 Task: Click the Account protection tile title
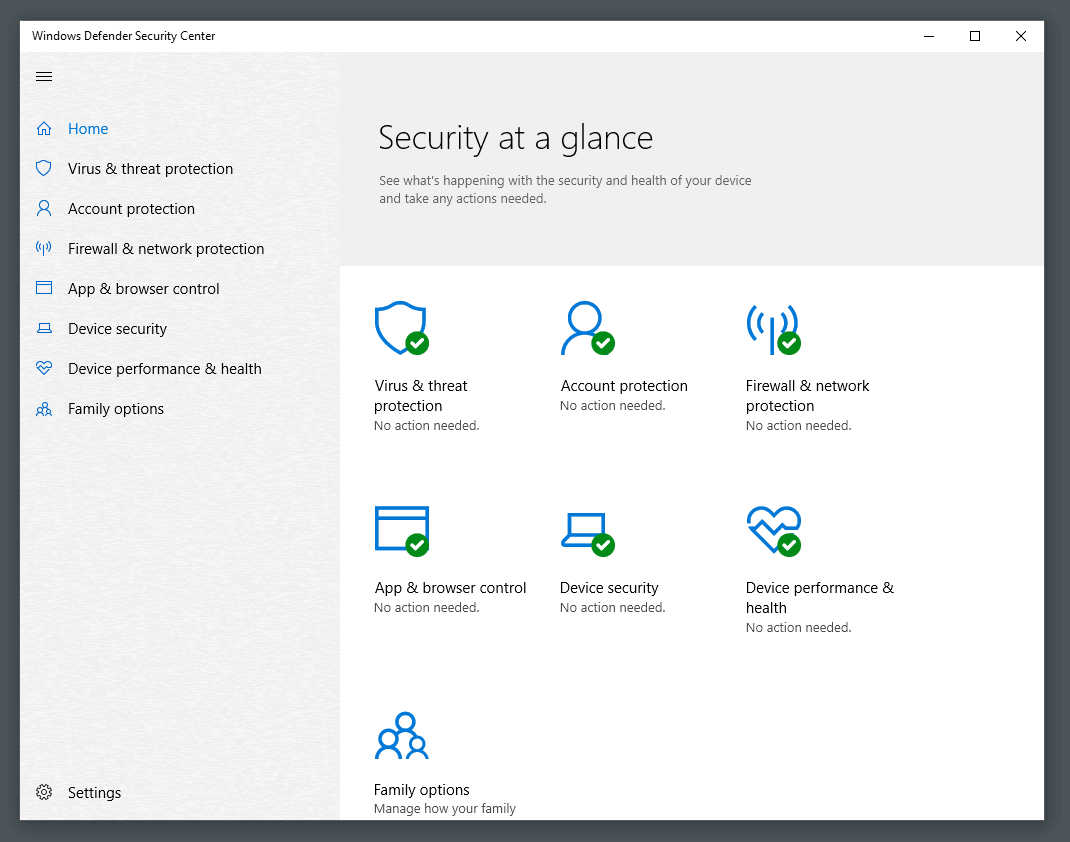tap(624, 386)
